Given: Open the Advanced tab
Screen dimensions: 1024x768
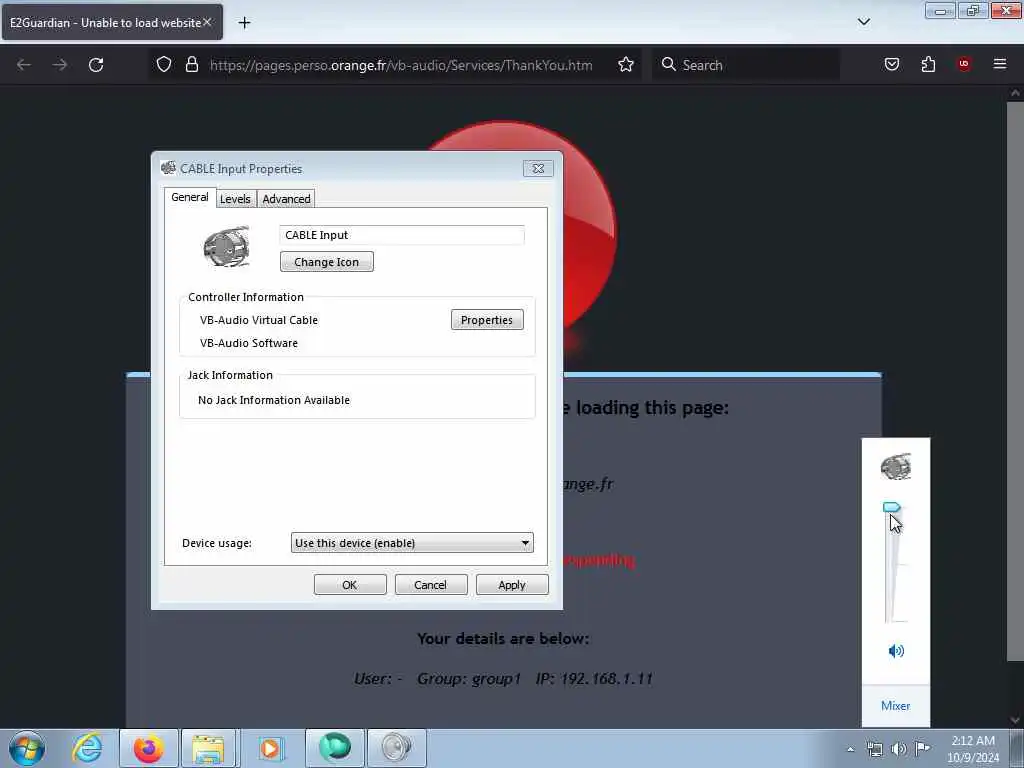Looking at the screenshot, I should 286,199.
